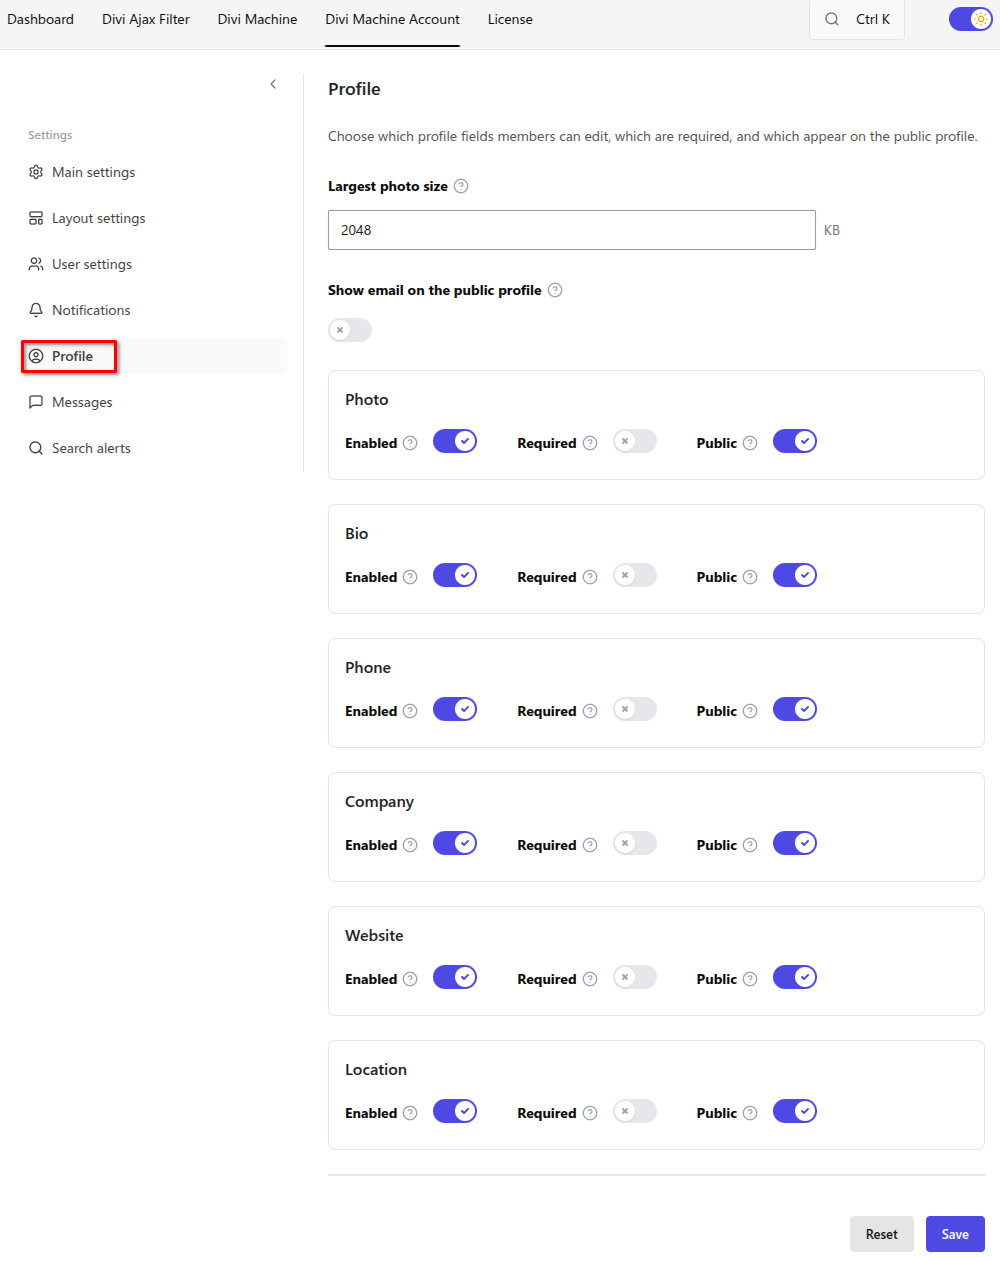Click Bio Public help icon

(750, 577)
